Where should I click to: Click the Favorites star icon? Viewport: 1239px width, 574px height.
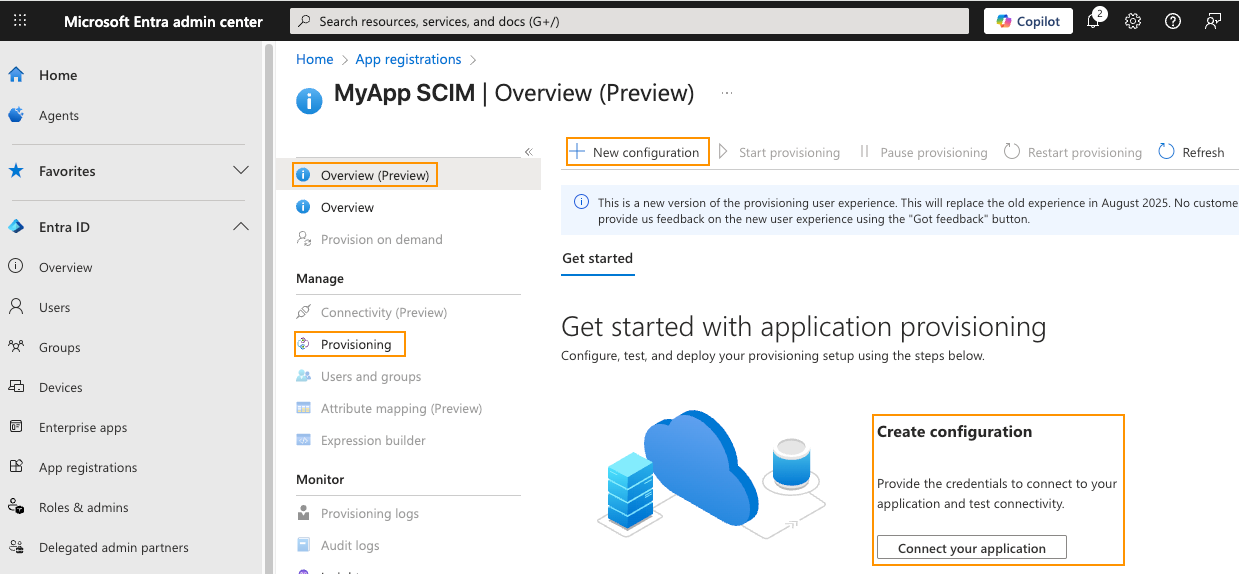[x=16, y=171]
